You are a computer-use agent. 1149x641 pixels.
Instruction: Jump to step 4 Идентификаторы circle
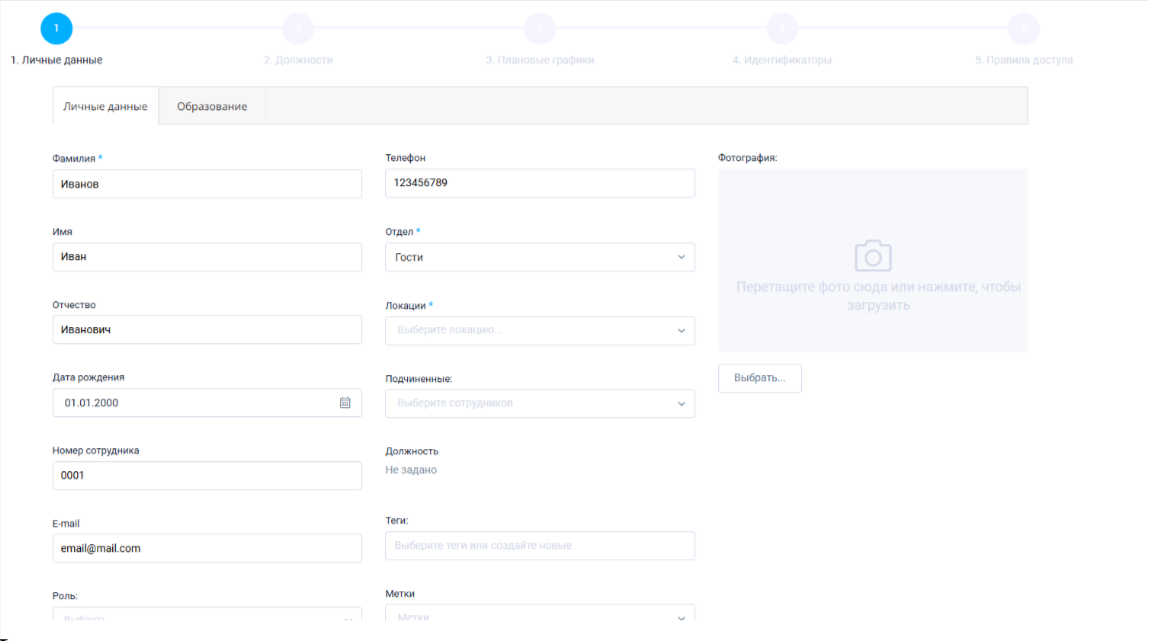(782, 28)
